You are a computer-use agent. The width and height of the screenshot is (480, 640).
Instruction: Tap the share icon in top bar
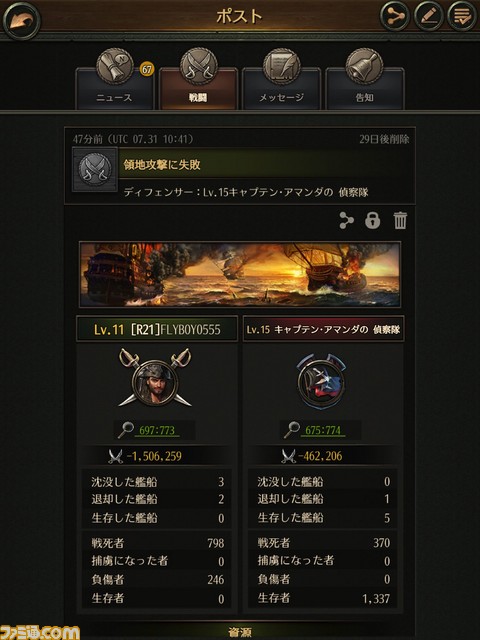pos(395,16)
